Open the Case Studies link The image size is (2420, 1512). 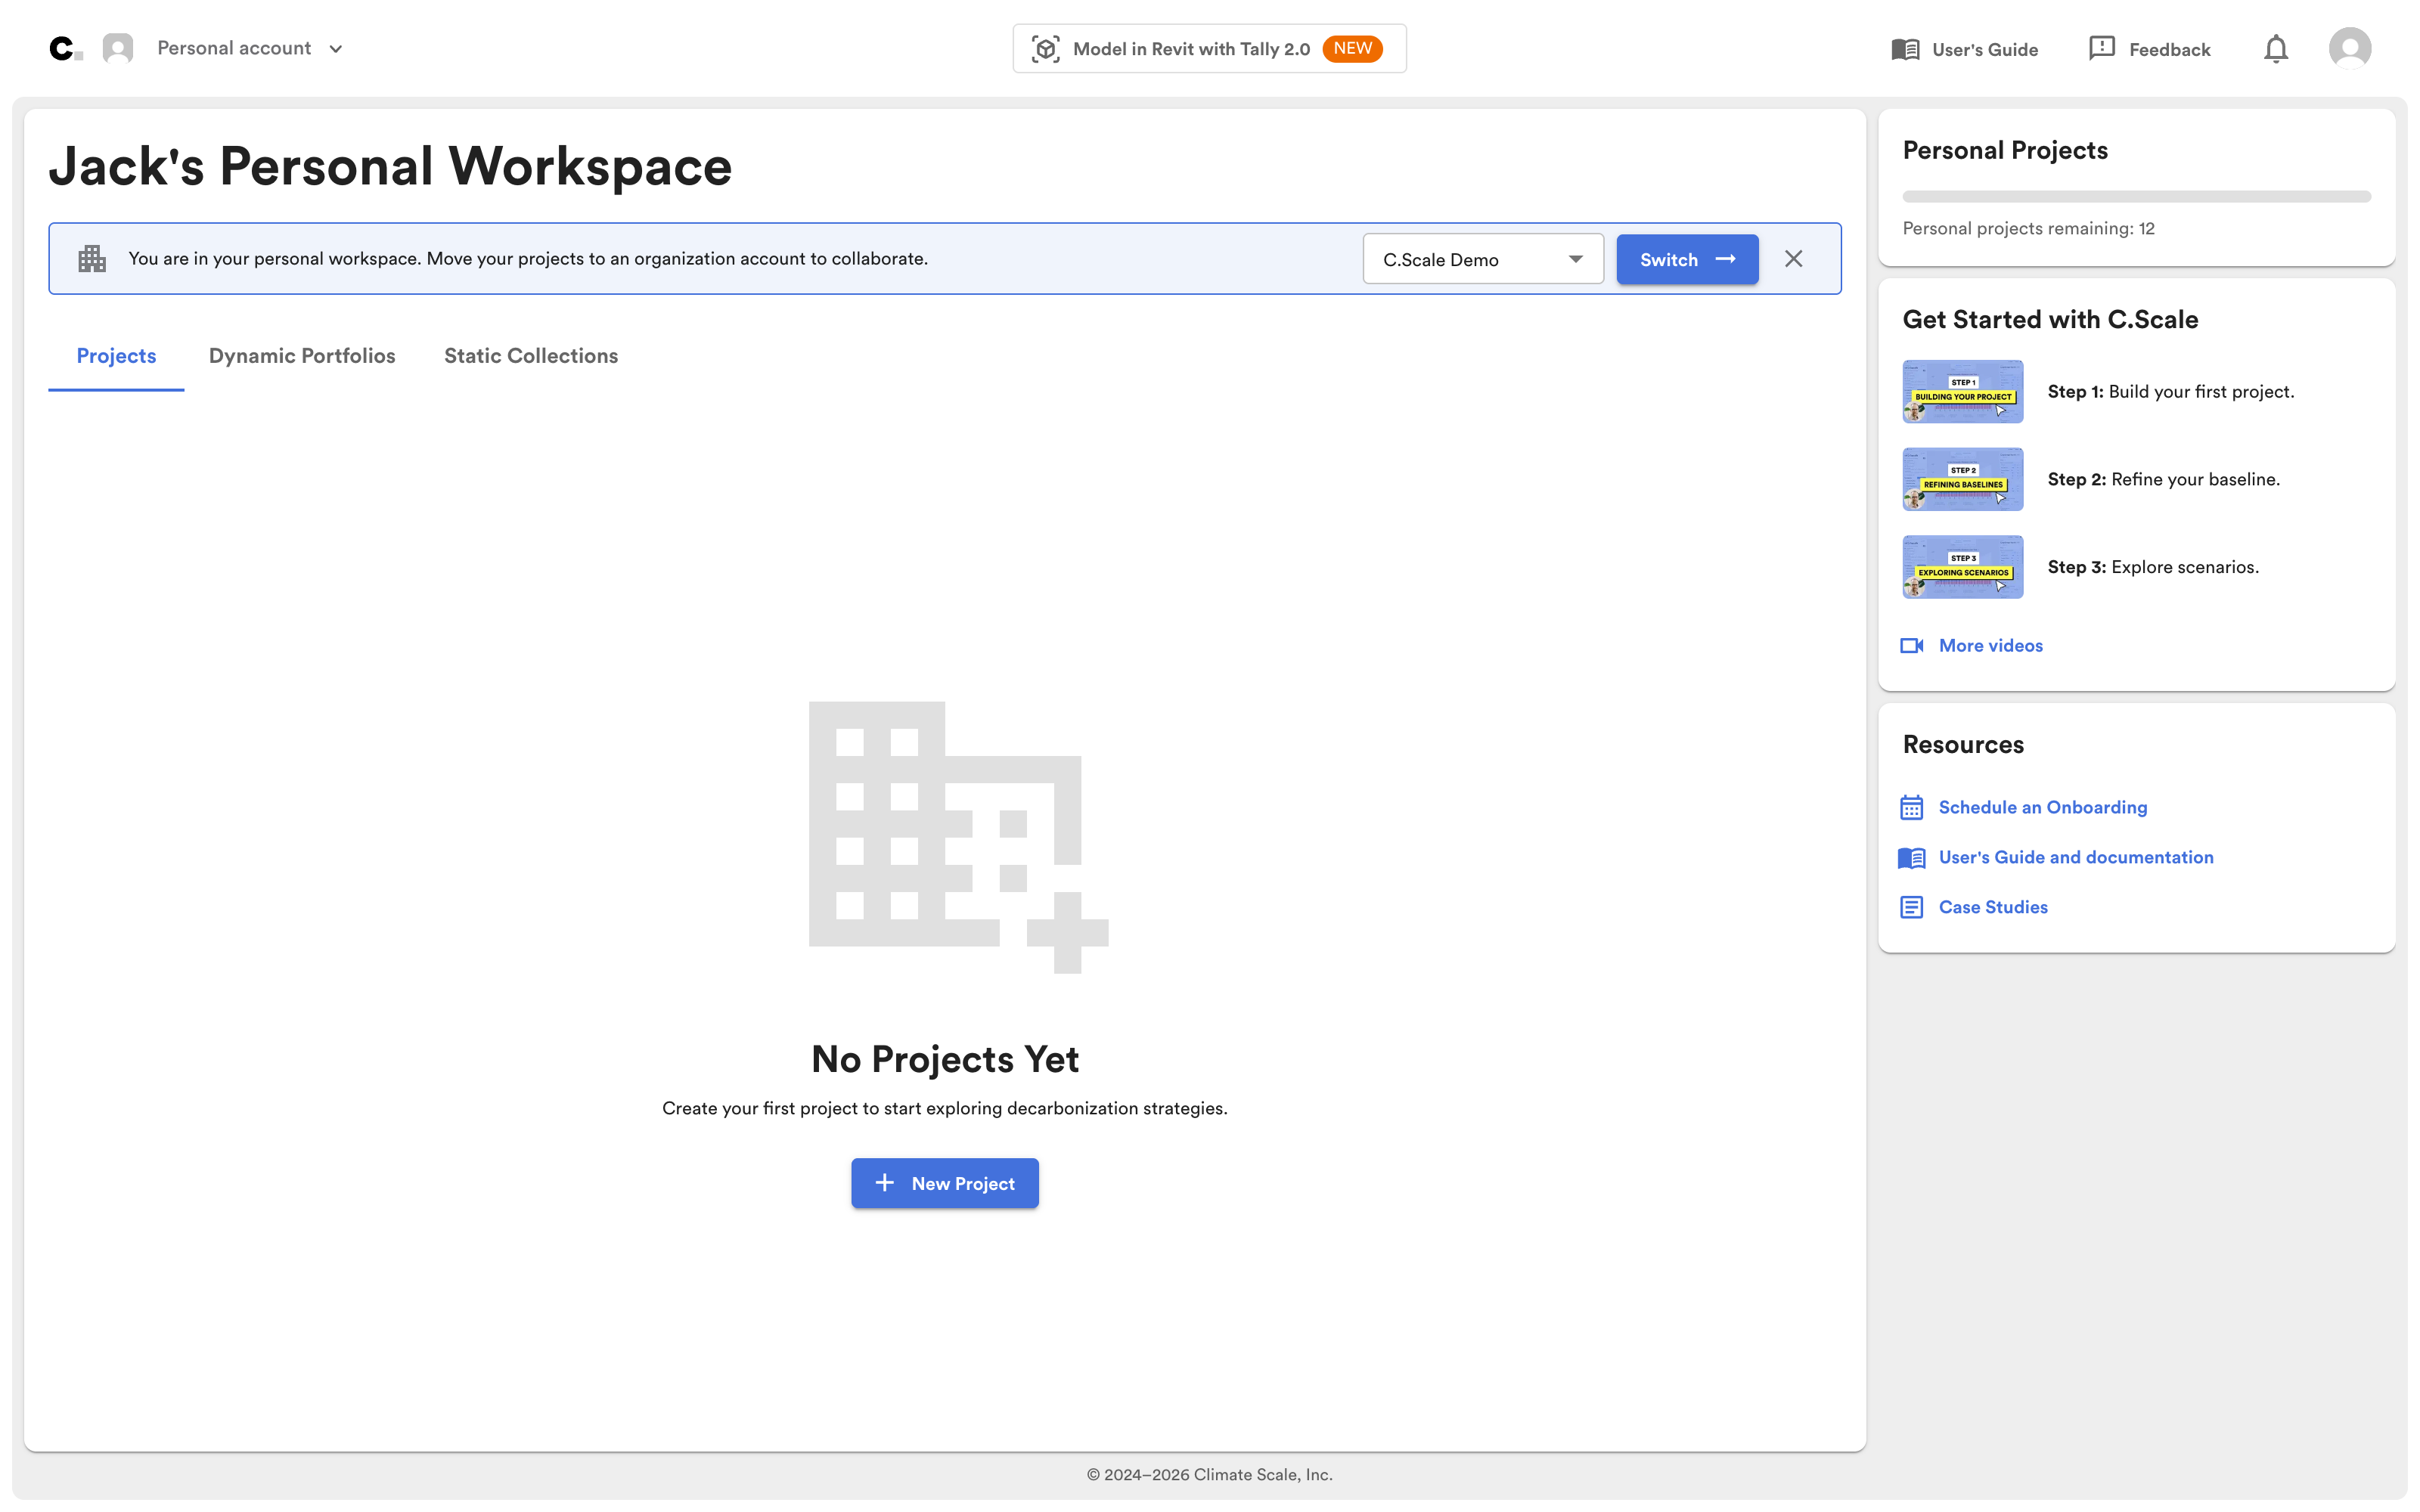coord(1993,908)
